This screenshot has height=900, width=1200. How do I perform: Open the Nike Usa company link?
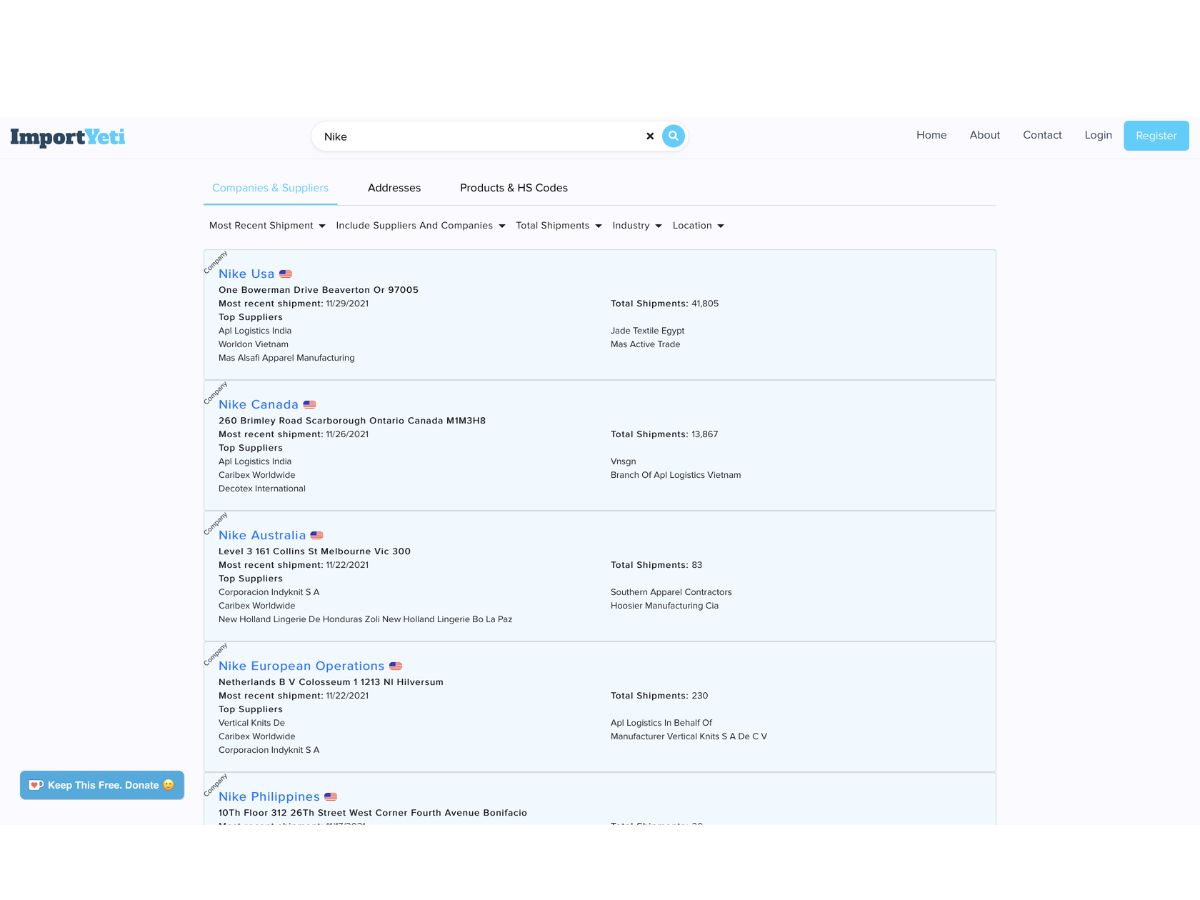(x=246, y=274)
